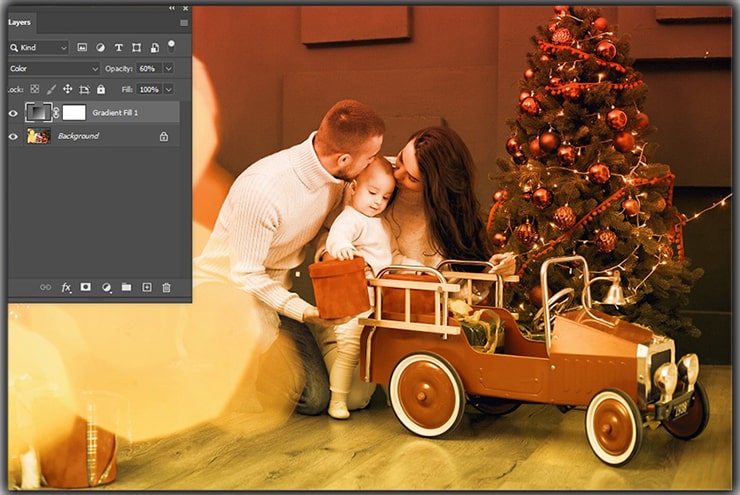
Task: Open the Layers panel tab
Action: click(19, 22)
